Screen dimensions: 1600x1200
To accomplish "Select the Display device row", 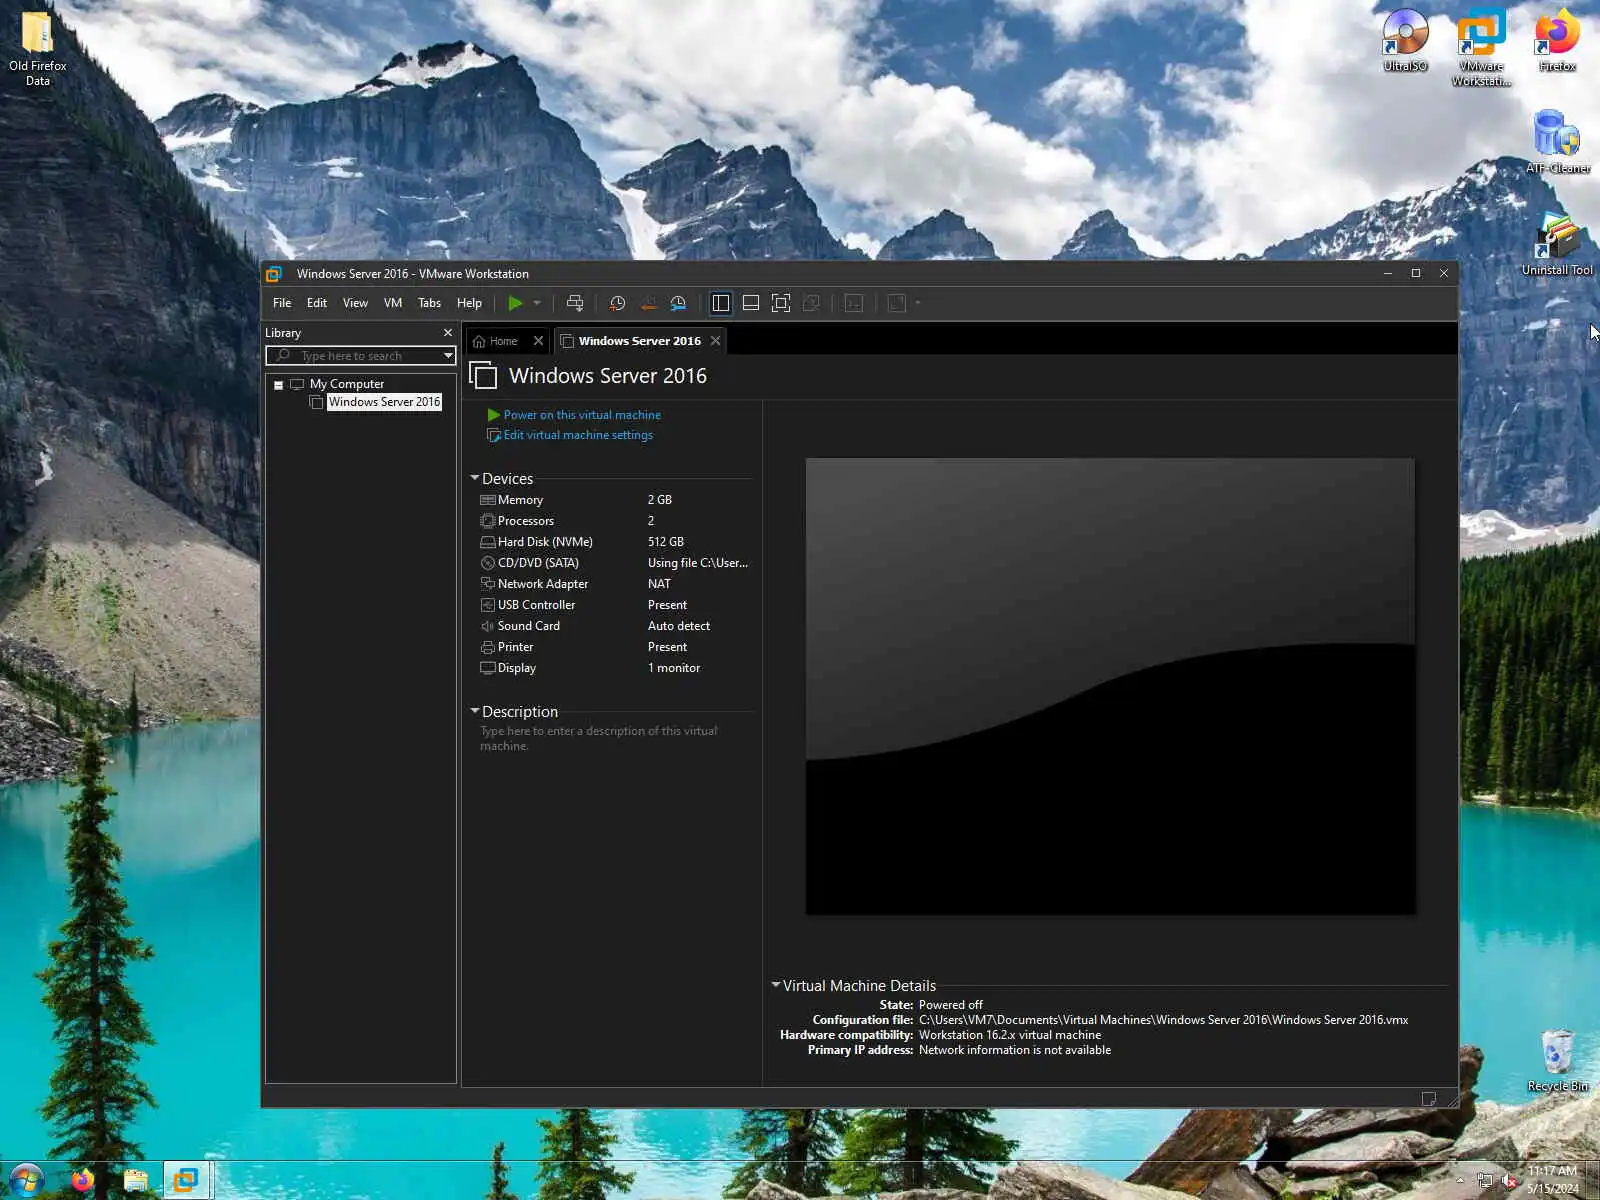I will coord(614,668).
